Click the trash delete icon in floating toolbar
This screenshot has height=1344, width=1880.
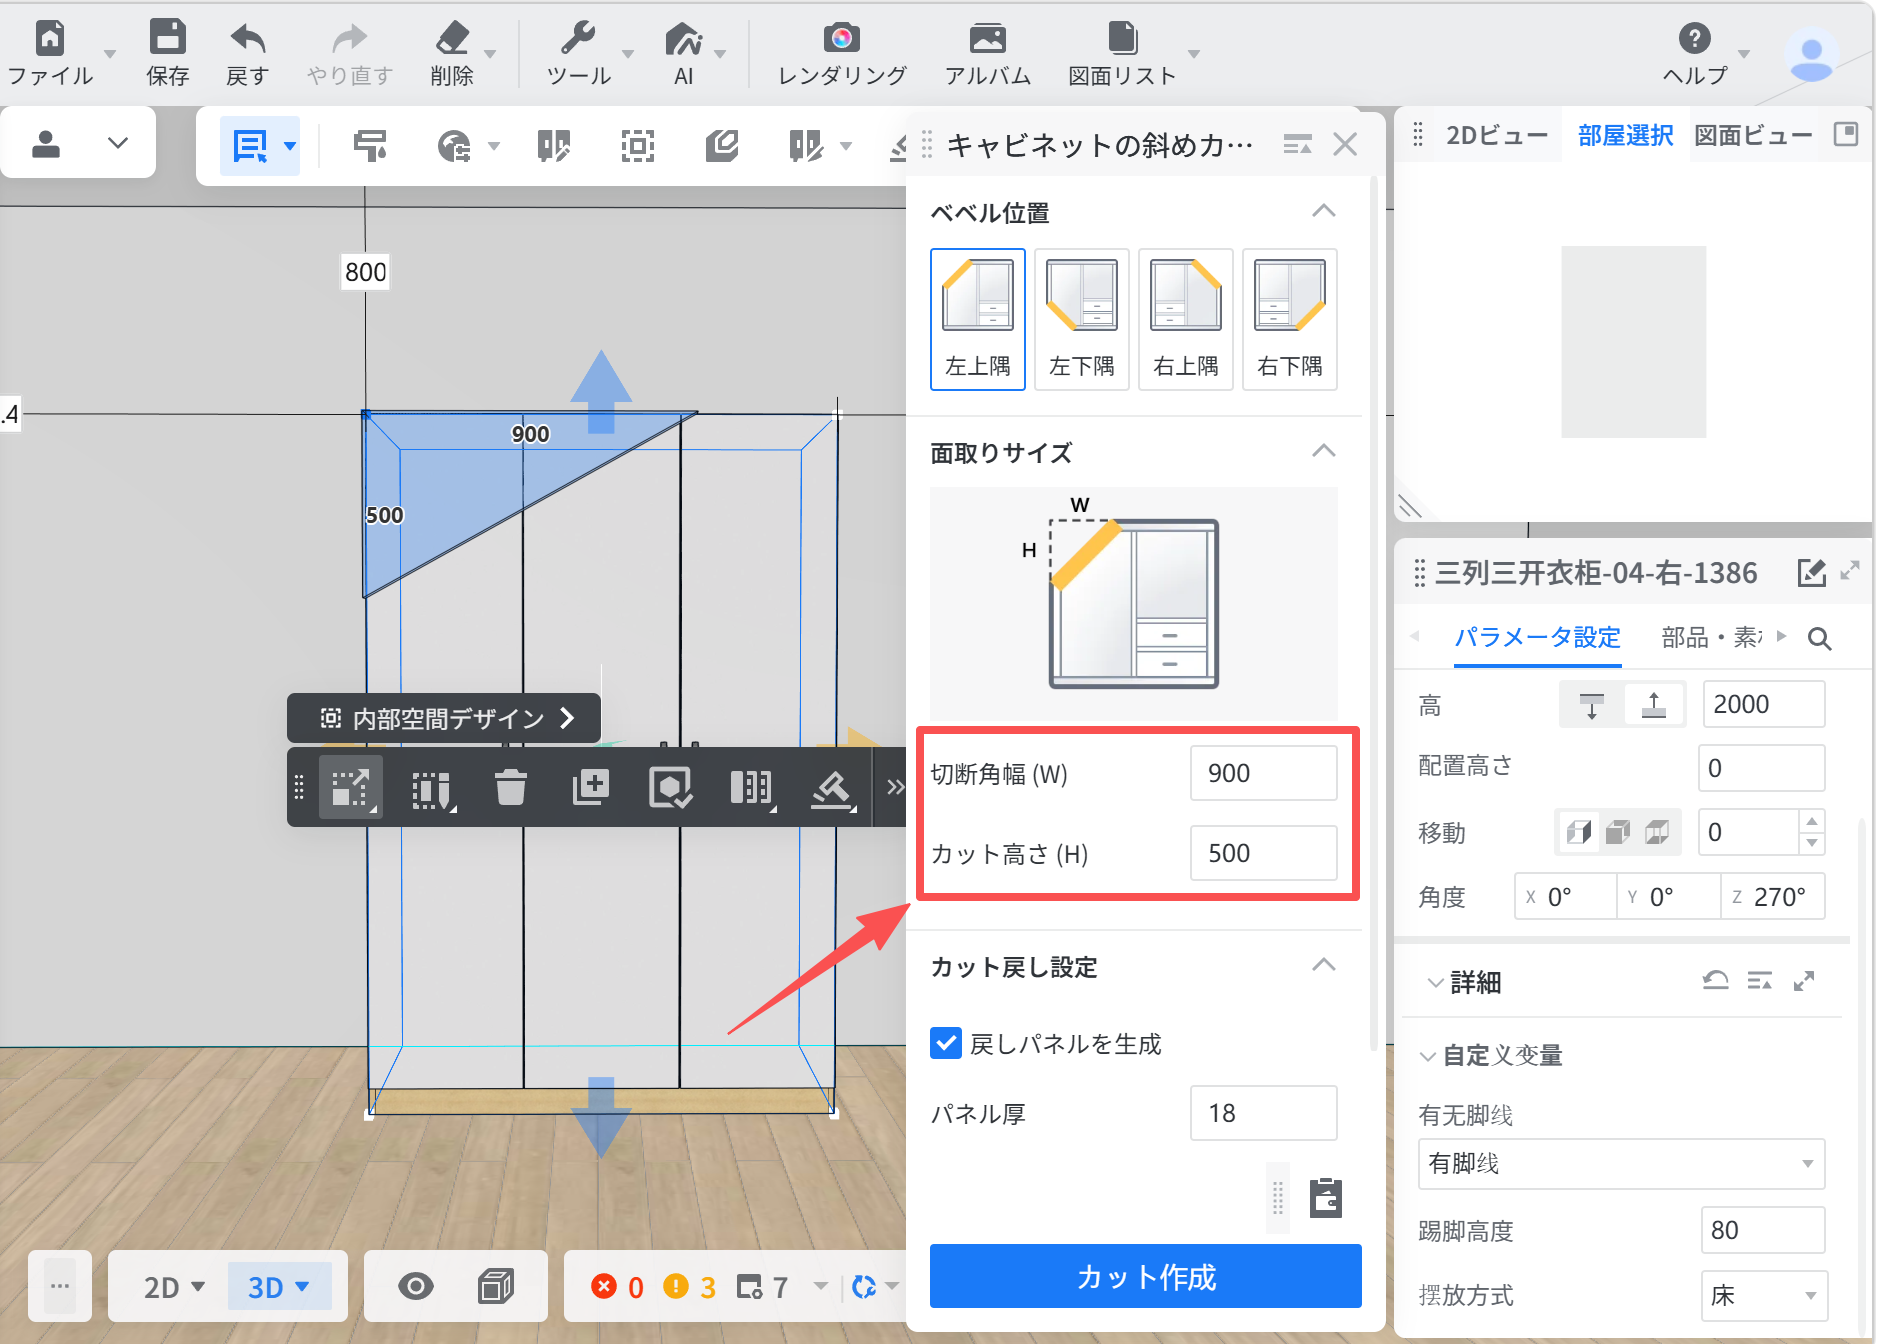click(511, 787)
